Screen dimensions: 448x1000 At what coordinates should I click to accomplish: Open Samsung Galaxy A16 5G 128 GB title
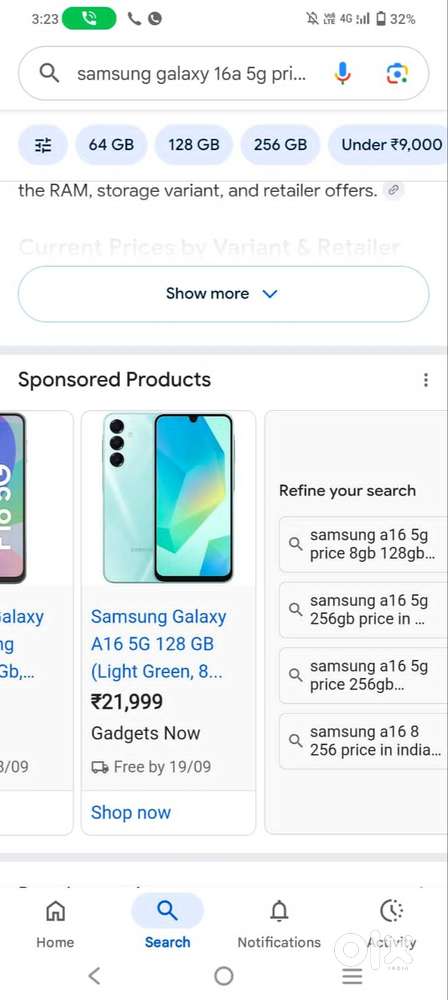[158, 644]
